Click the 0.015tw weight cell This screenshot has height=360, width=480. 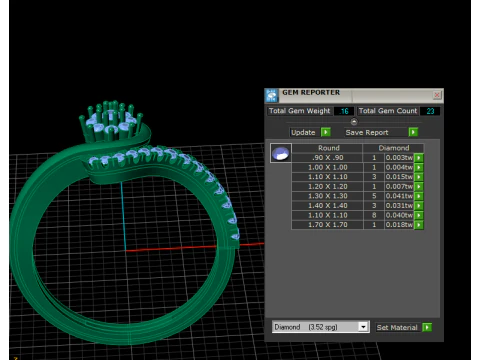tap(399, 177)
